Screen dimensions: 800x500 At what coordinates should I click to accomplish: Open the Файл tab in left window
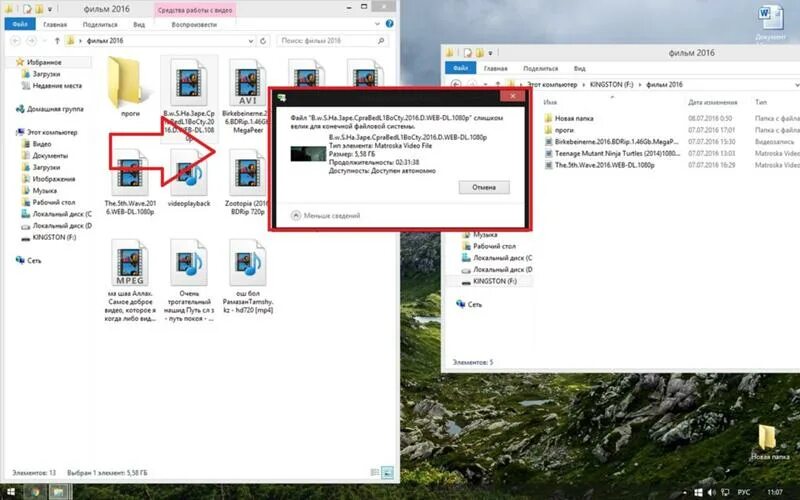tap(20, 24)
